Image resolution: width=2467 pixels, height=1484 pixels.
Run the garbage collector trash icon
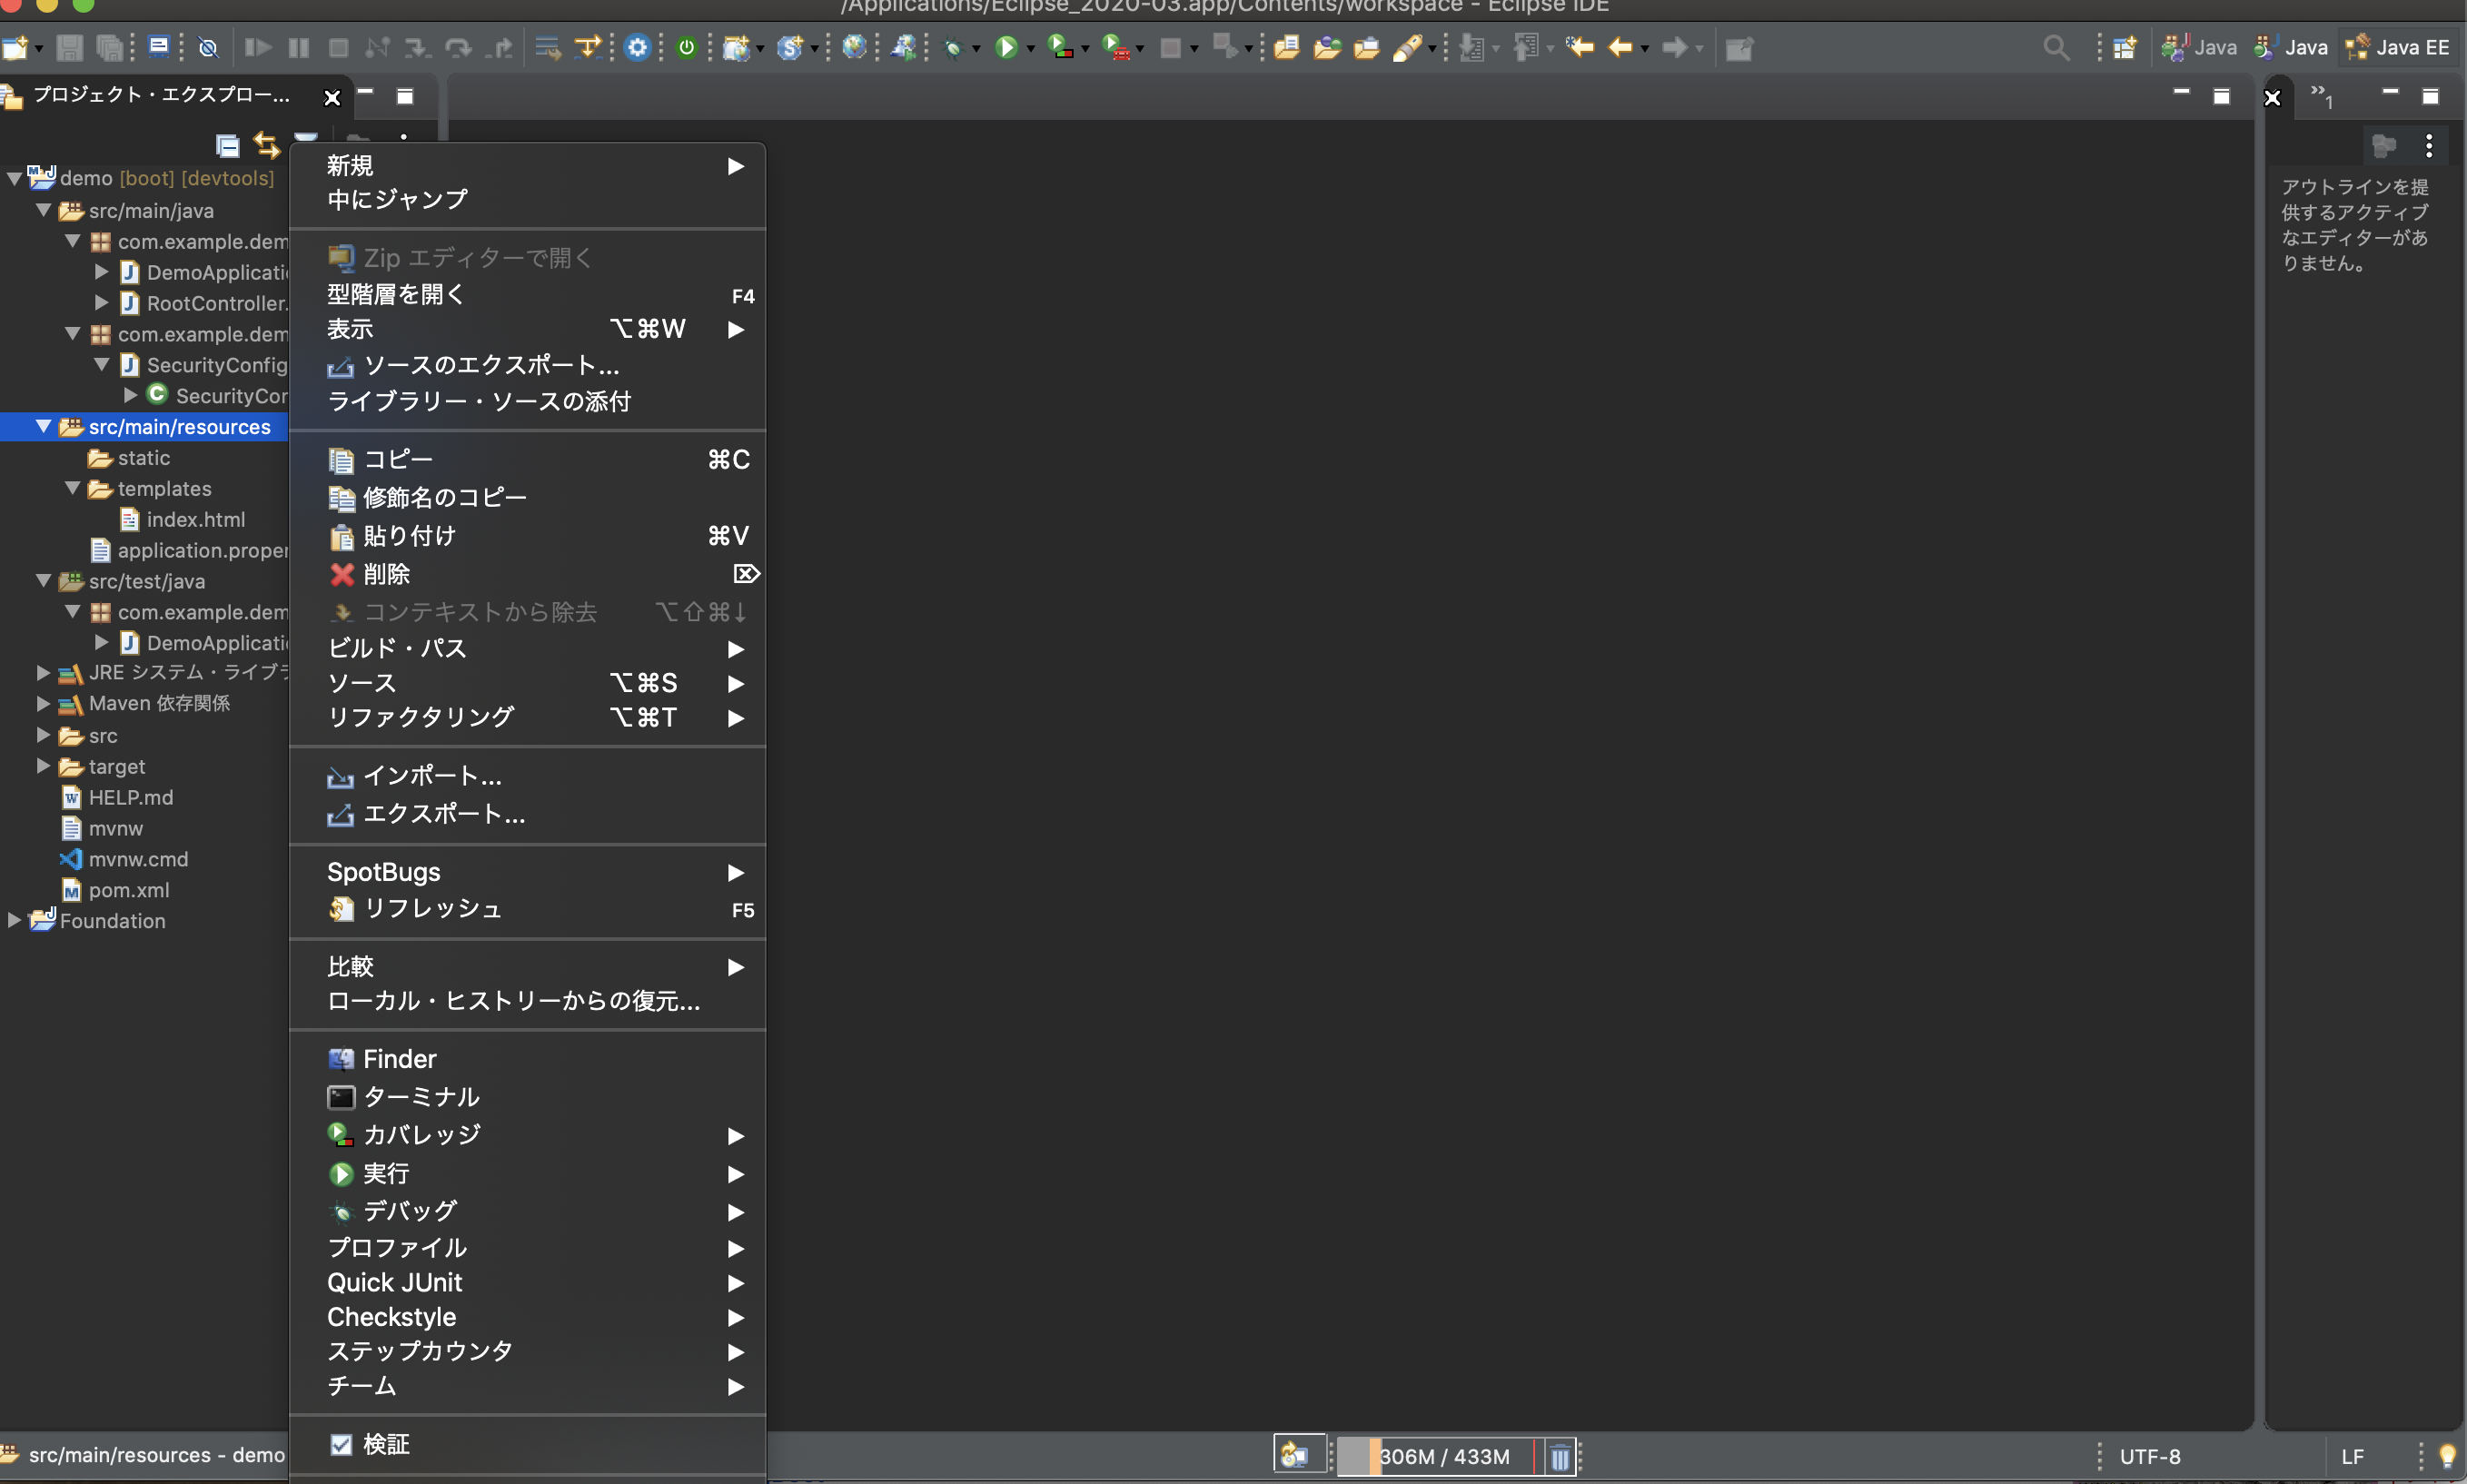click(x=1560, y=1457)
